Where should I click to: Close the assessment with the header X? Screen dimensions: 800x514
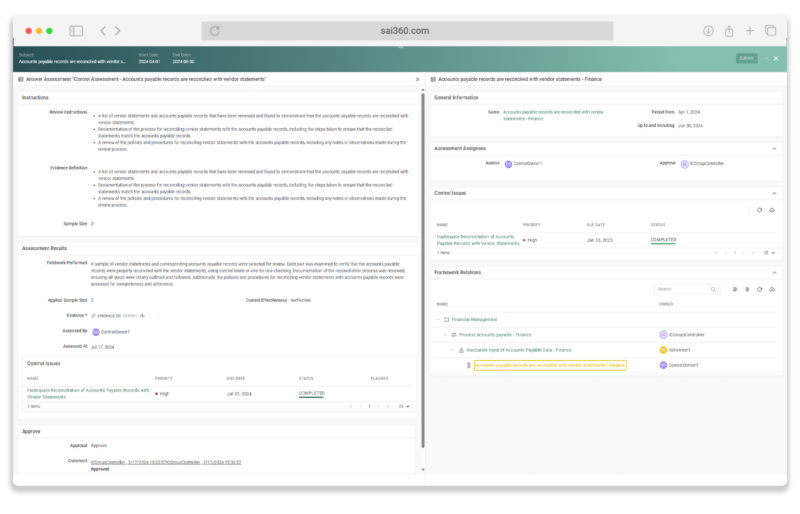[x=776, y=59]
